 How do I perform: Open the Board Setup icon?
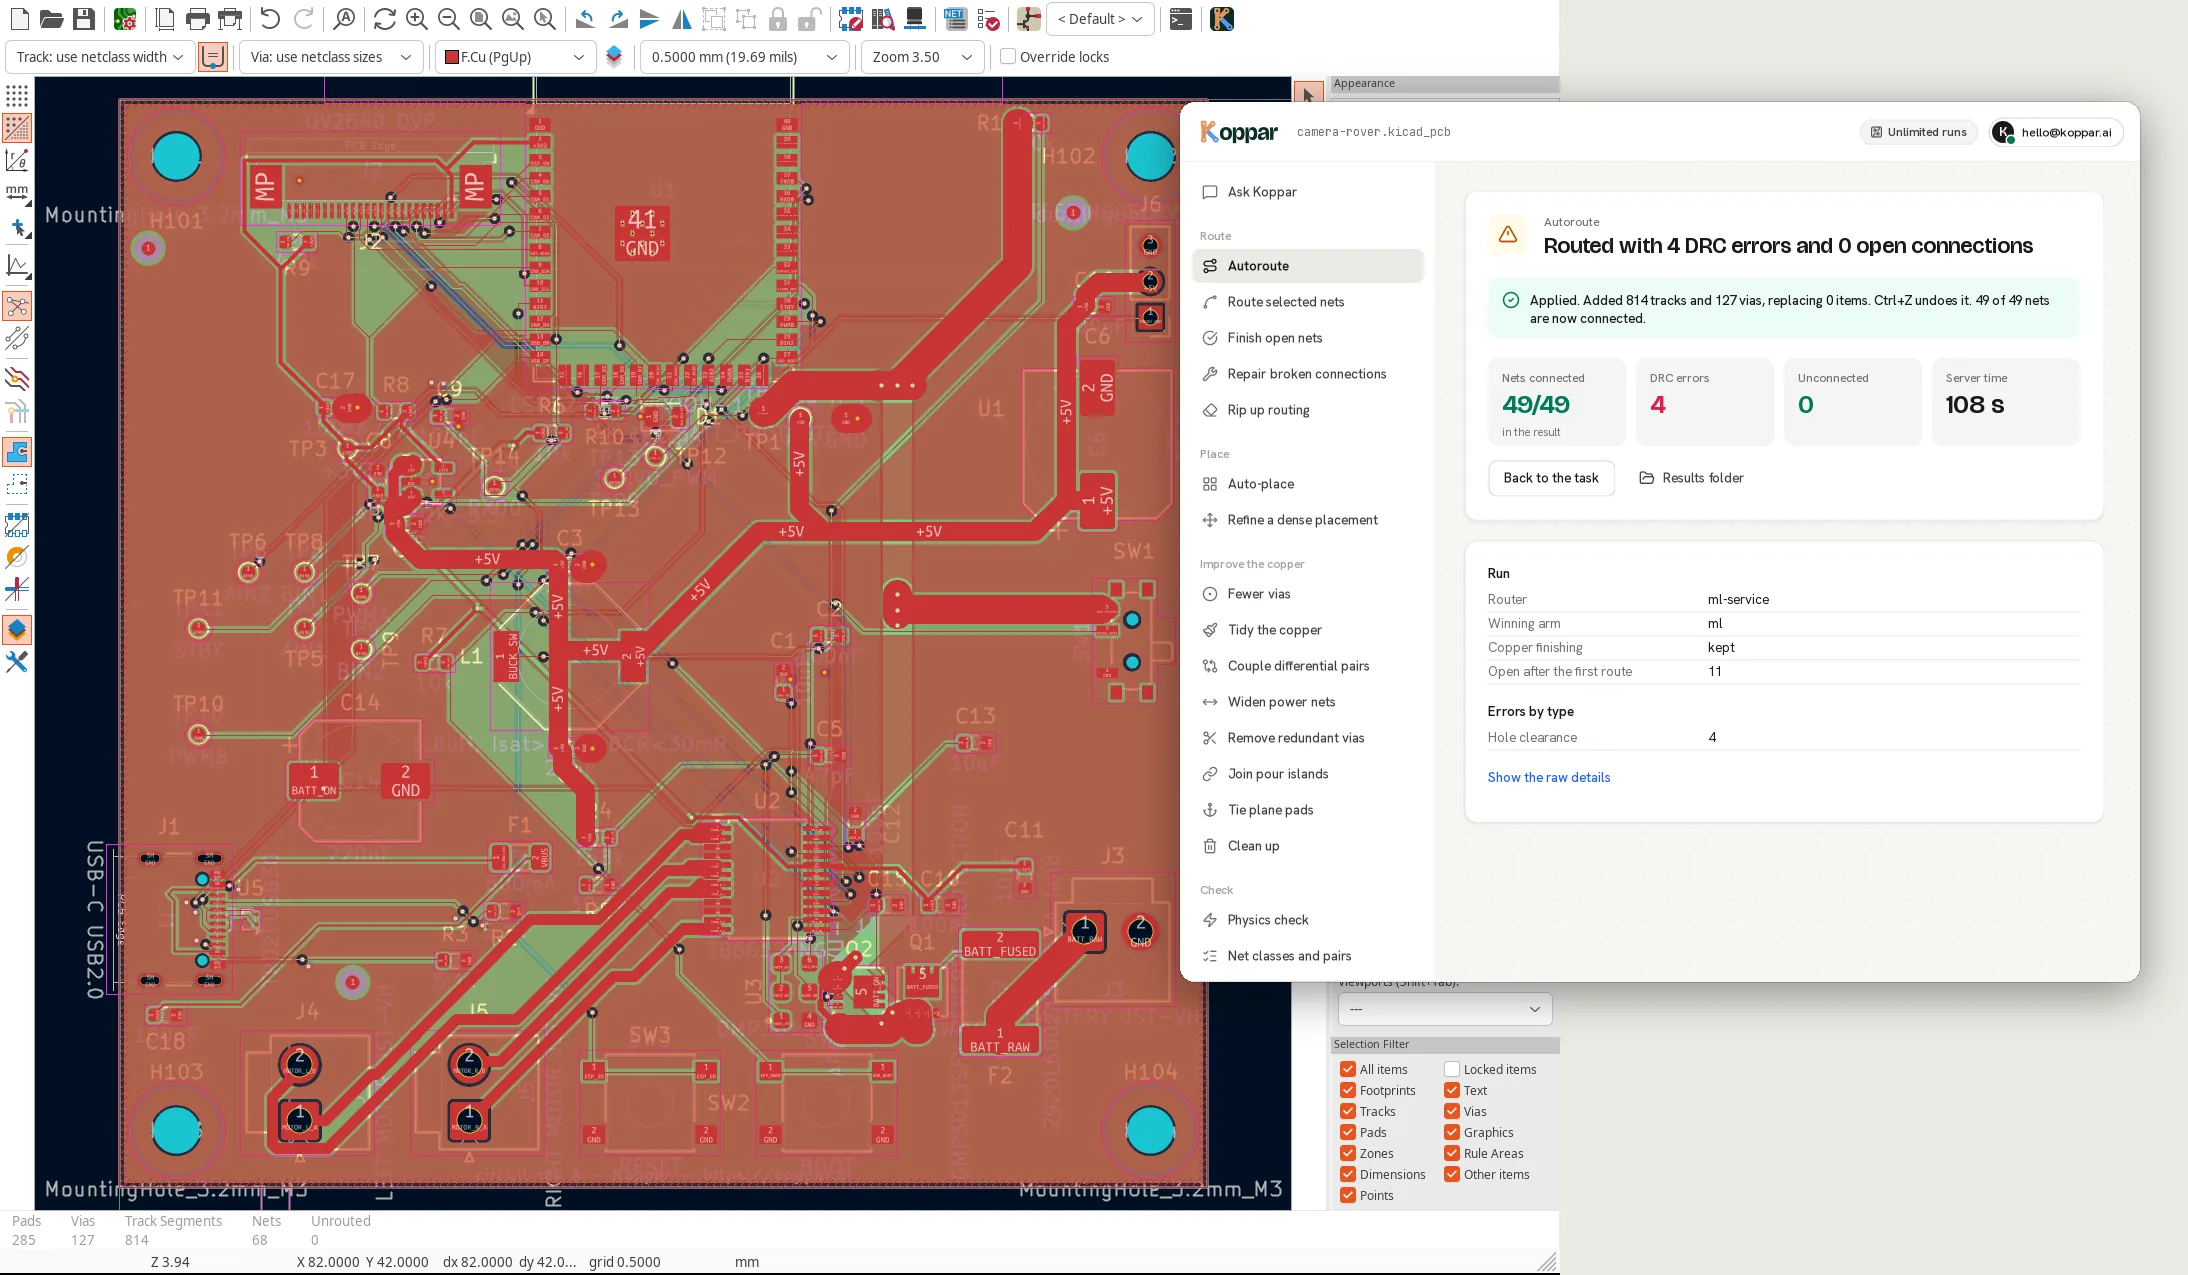click(x=125, y=19)
